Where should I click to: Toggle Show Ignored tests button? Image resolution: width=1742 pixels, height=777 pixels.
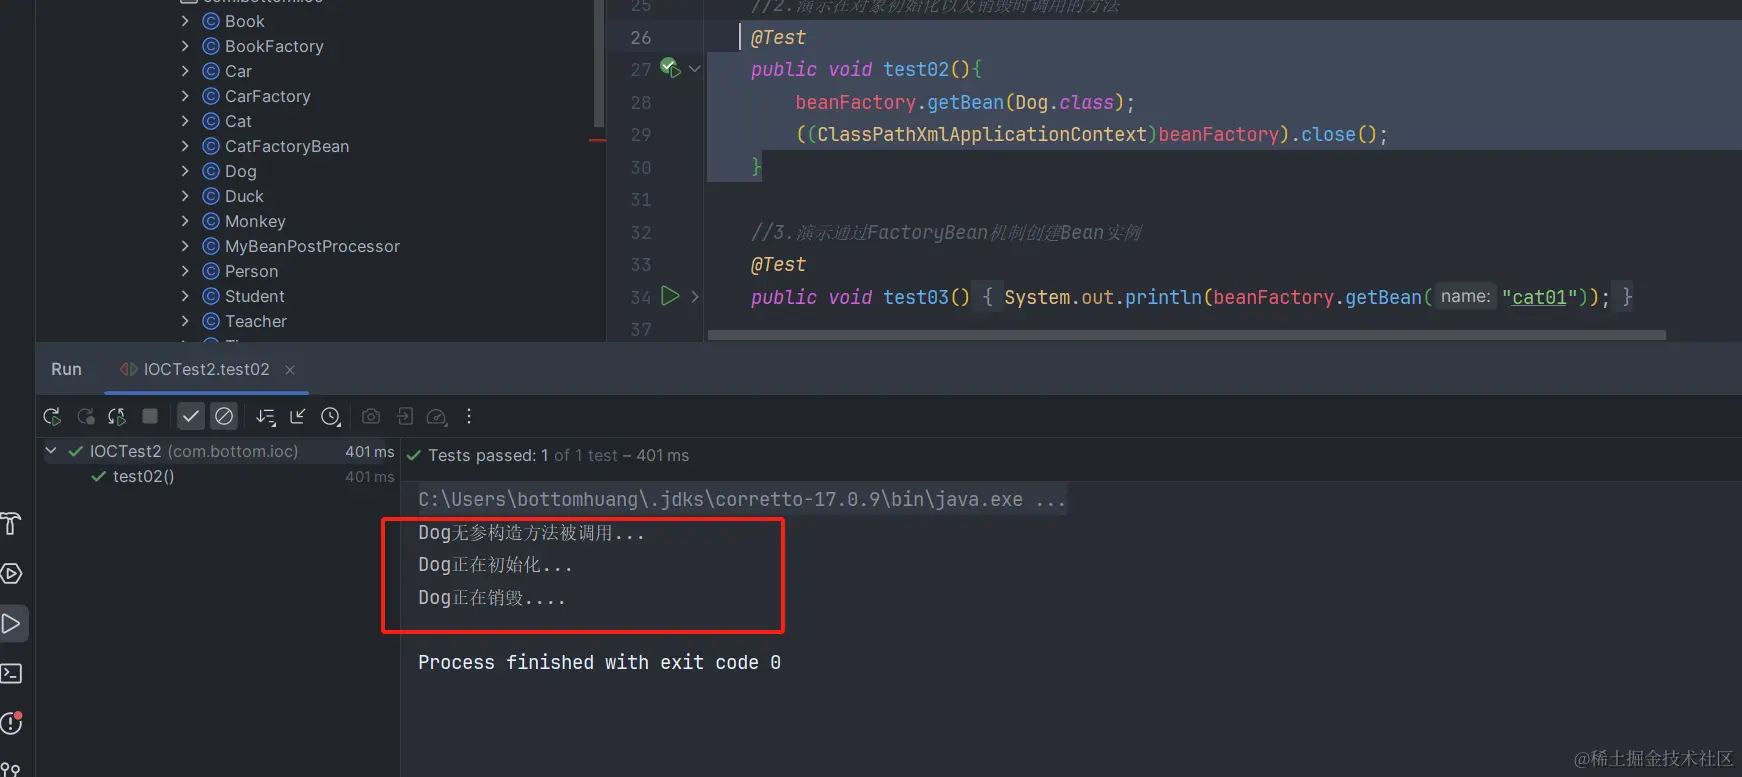(x=224, y=416)
